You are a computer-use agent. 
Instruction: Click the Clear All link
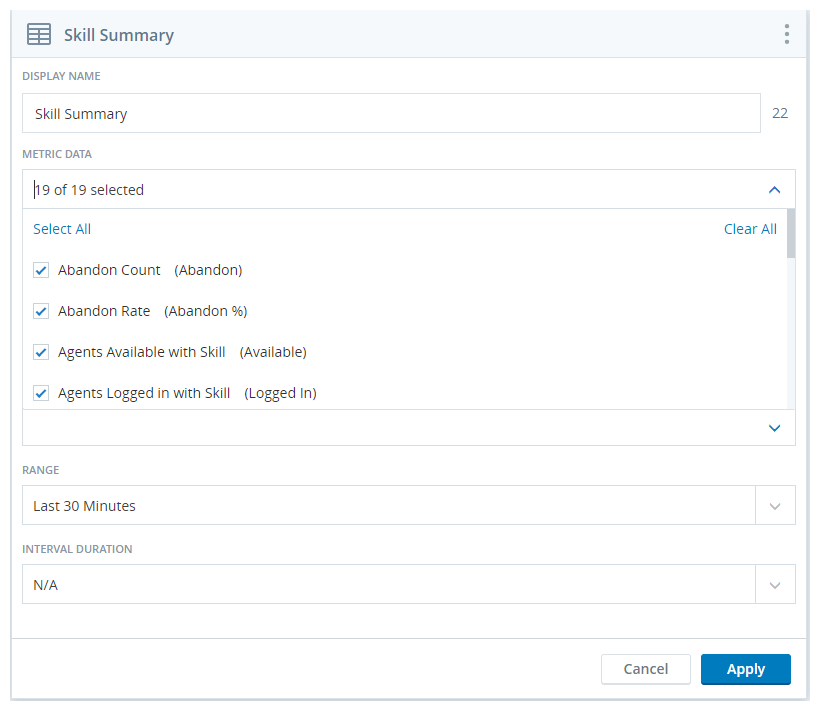tap(750, 229)
